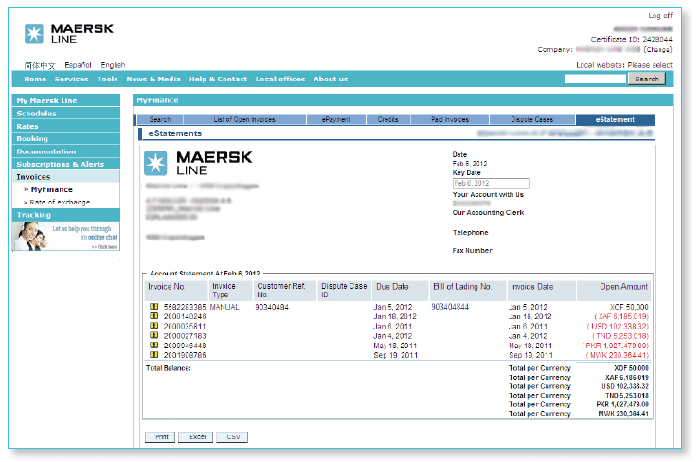Open the online chat help banner

coord(66,236)
